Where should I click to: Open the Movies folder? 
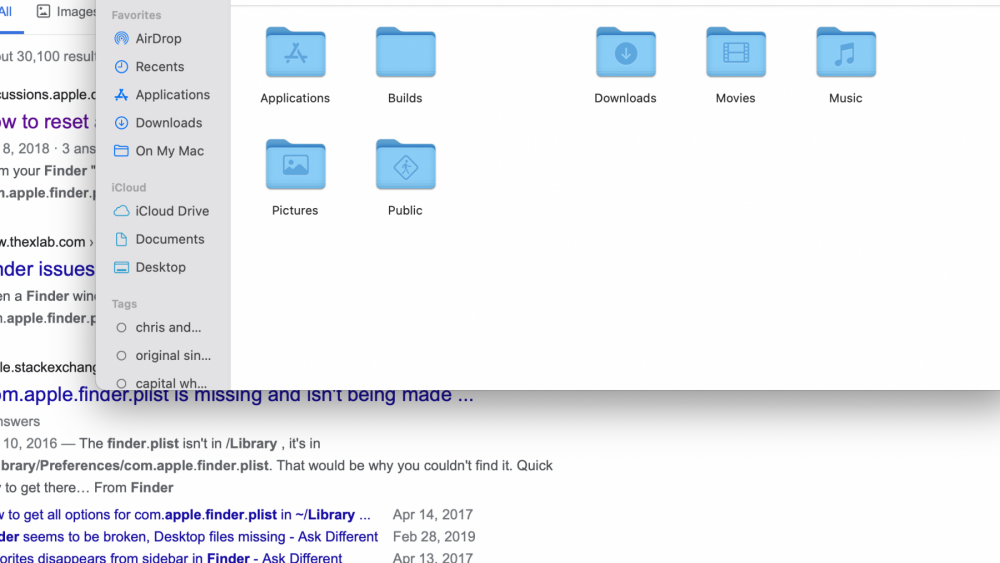736,52
